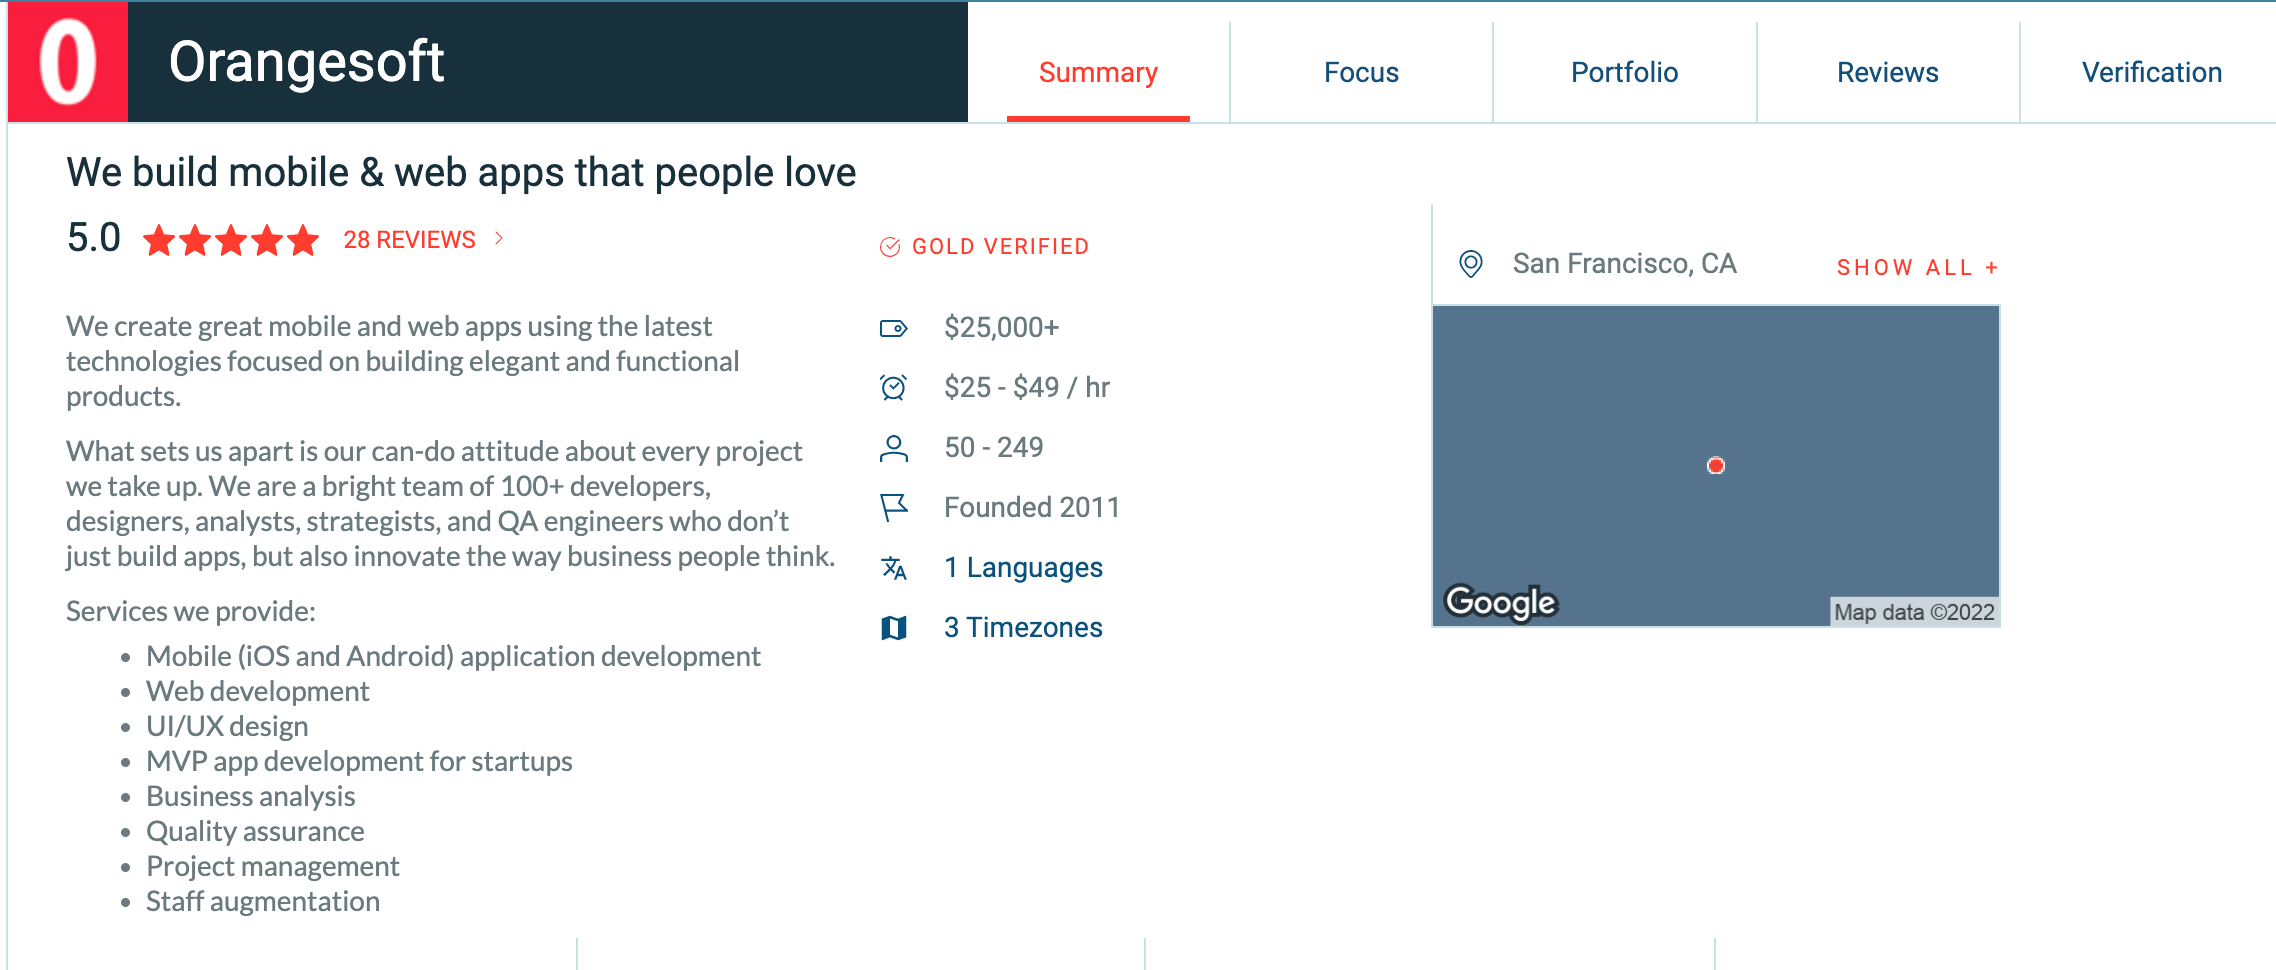Click the timezones map icon
The image size is (2276, 970).
(x=893, y=628)
